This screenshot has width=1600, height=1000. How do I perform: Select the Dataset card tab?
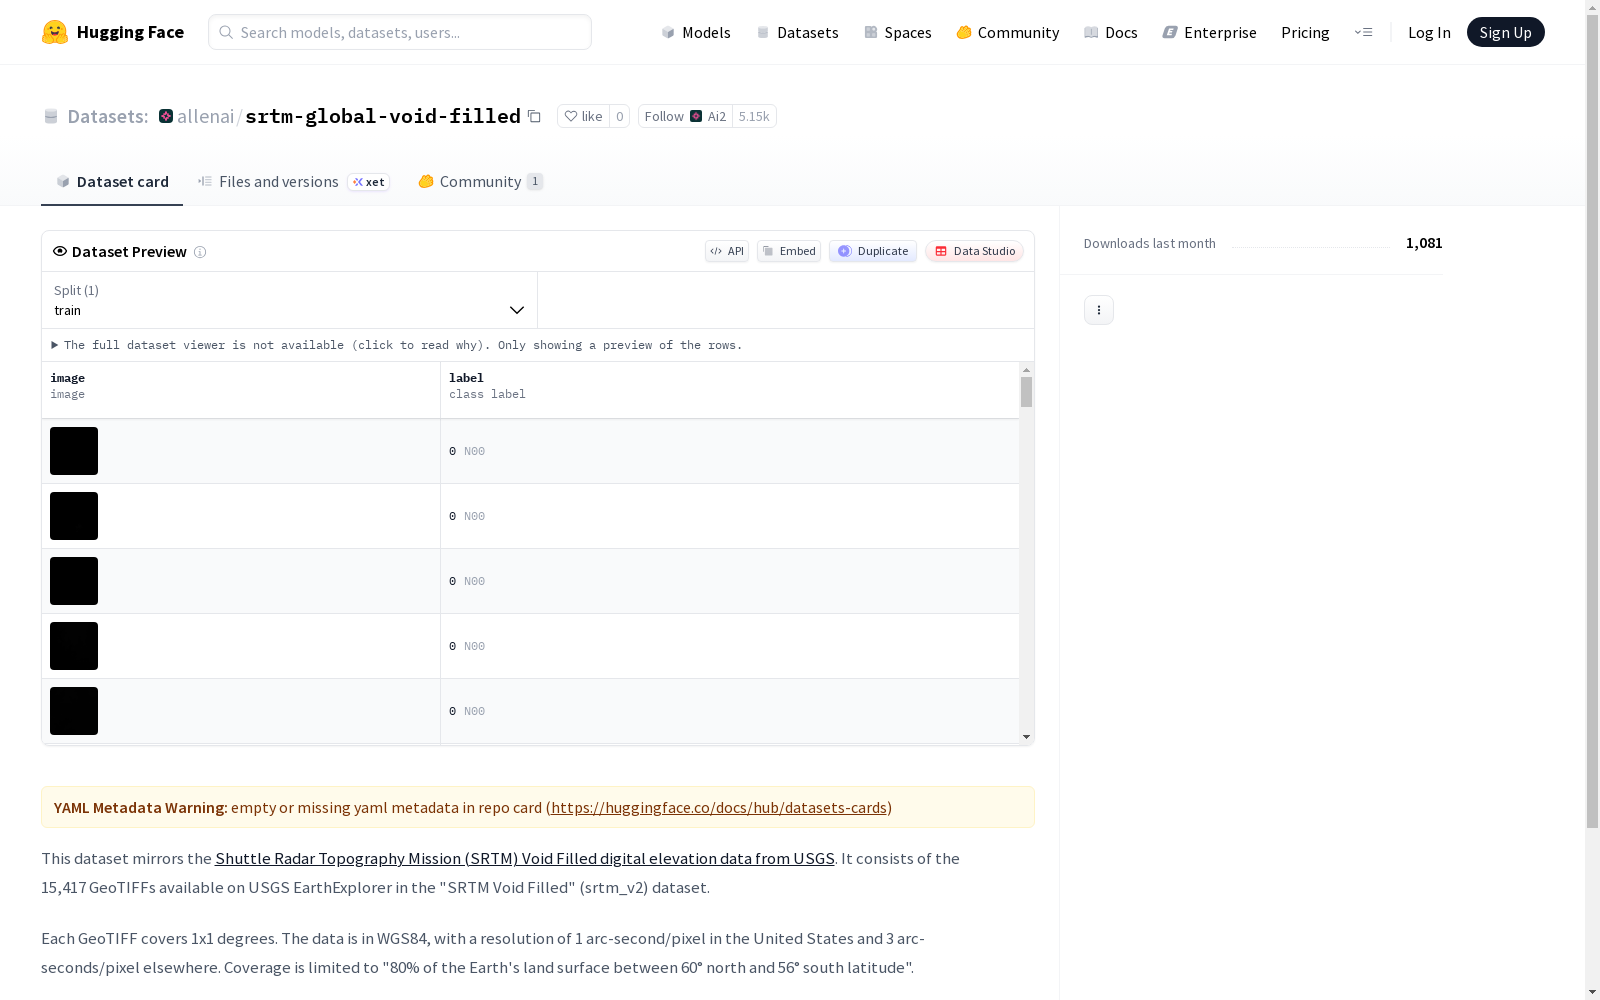(x=112, y=181)
